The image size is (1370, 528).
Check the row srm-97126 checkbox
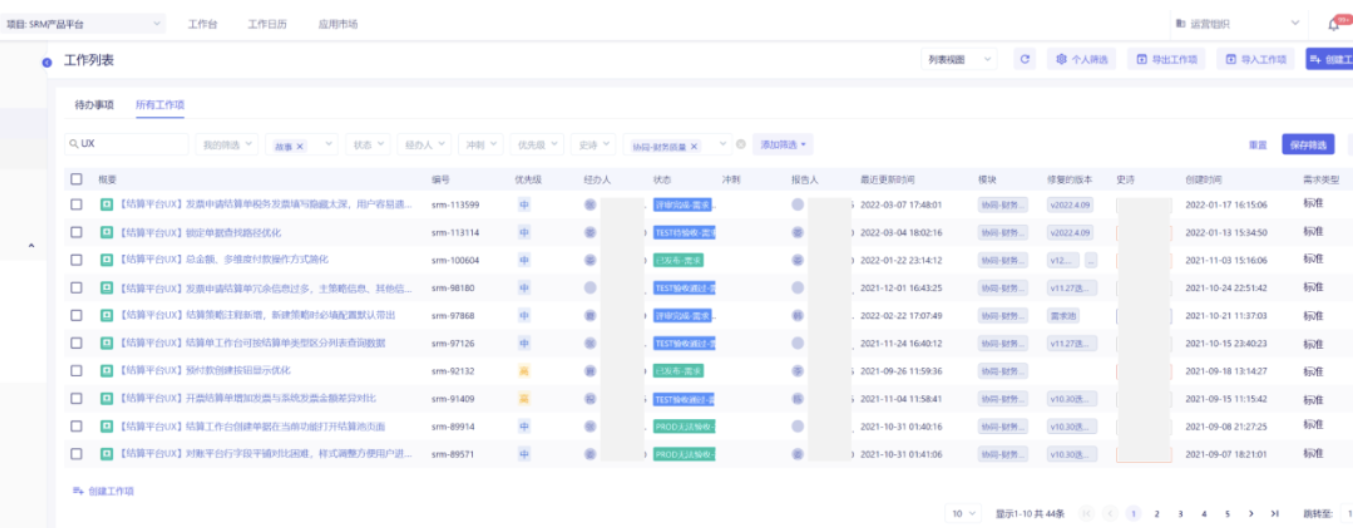tap(77, 343)
